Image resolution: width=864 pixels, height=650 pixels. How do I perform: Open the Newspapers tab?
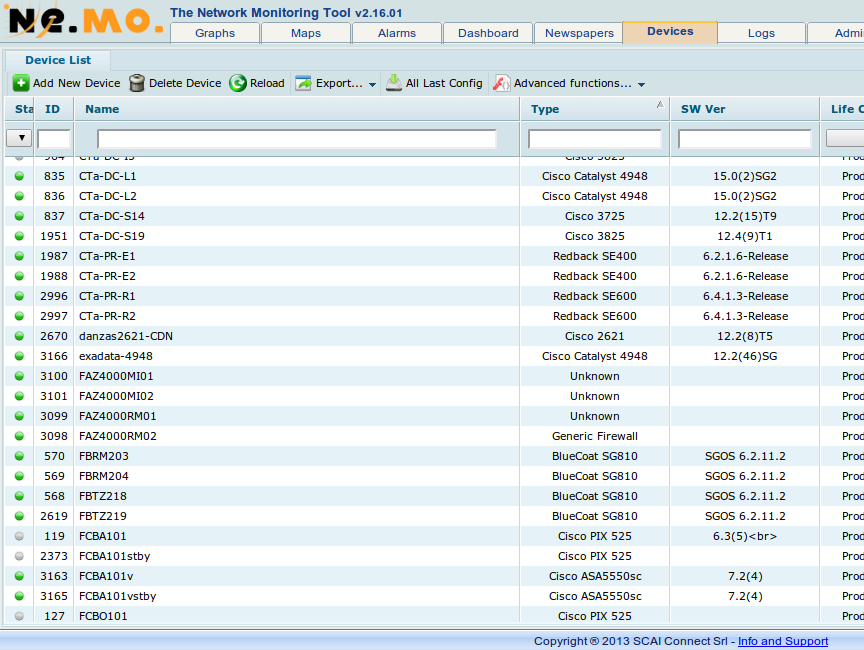click(579, 33)
